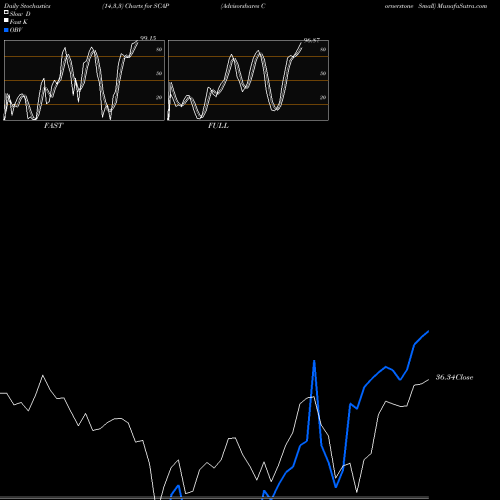This screenshot has width=500, height=500.
Task: Click the Fast K legend swatch
Action: [6, 21]
